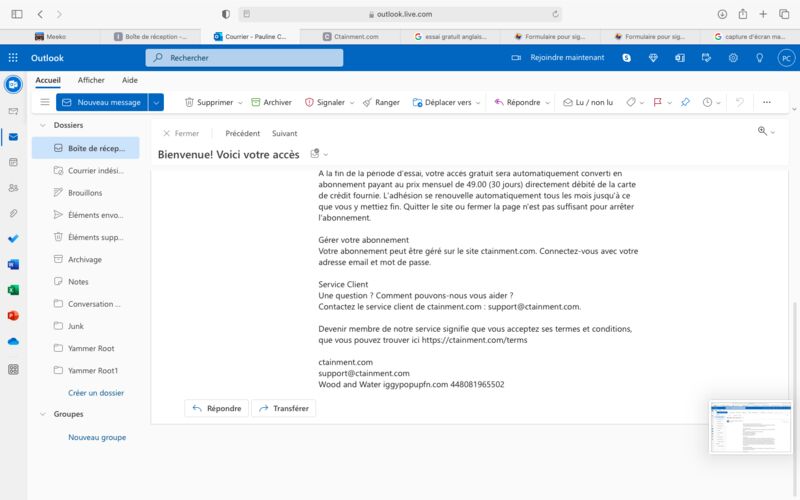Image resolution: width=800 pixels, height=500 pixels.
Task: Click the Skype icon in header
Action: 627,58
